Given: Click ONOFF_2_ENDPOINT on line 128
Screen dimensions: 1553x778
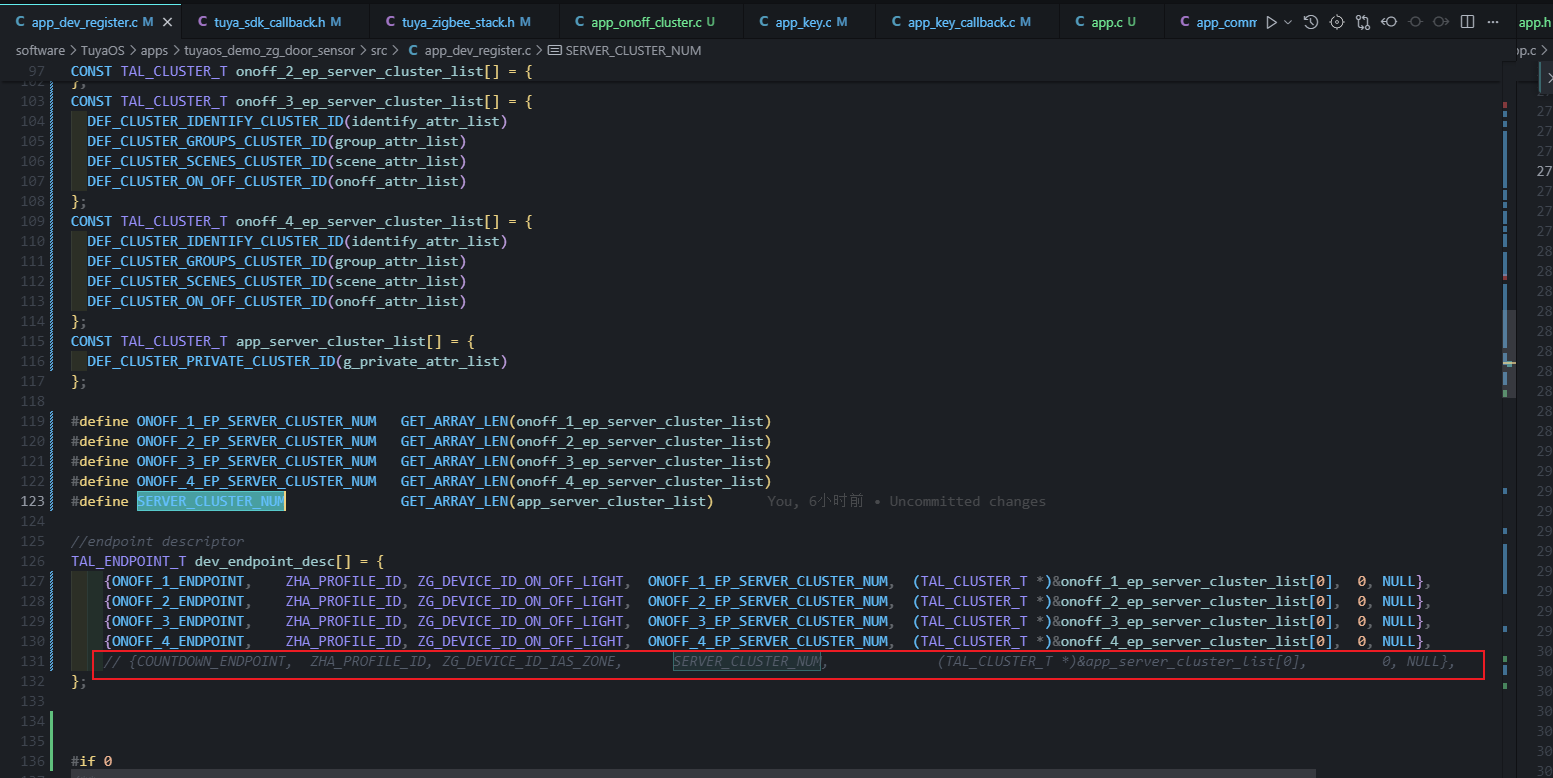Looking at the screenshot, I should 178,601.
